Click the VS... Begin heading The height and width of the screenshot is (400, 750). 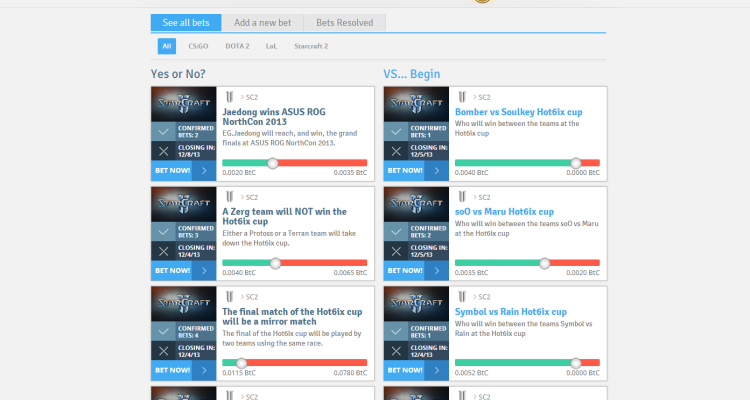pos(411,74)
